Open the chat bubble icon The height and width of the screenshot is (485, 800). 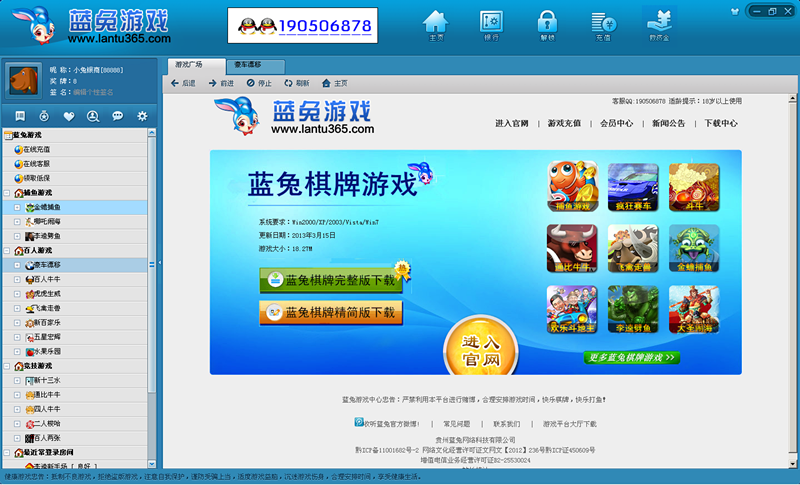[x=117, y=116]
